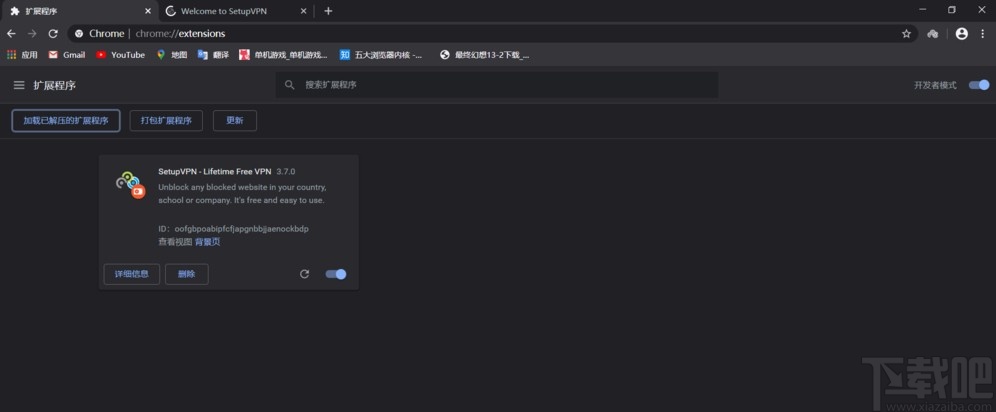
Task: Open the 翻译 translate bookmark
Action: [x=213, y=55]
